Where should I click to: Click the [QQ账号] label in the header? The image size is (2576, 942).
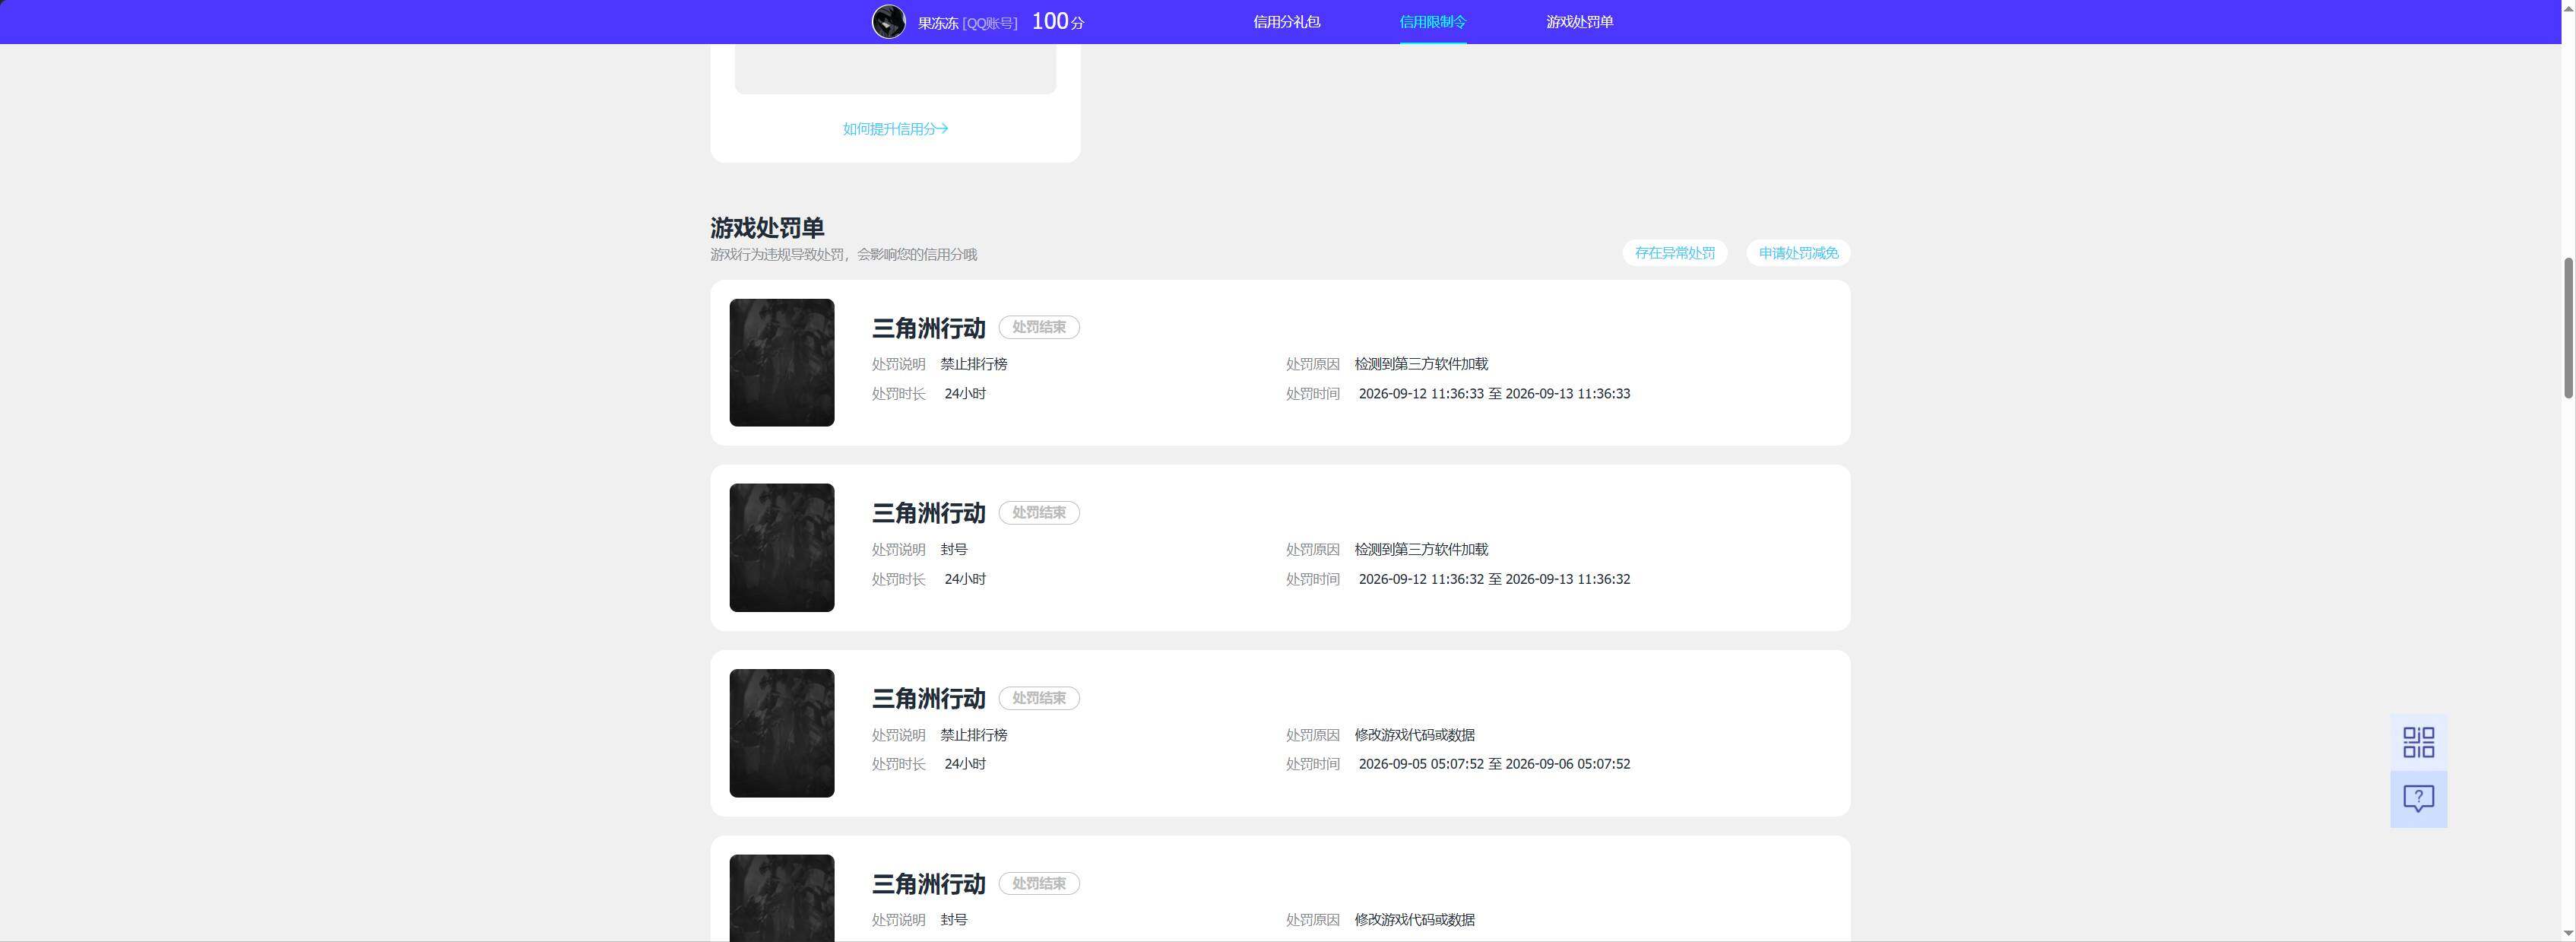[989, 23]
